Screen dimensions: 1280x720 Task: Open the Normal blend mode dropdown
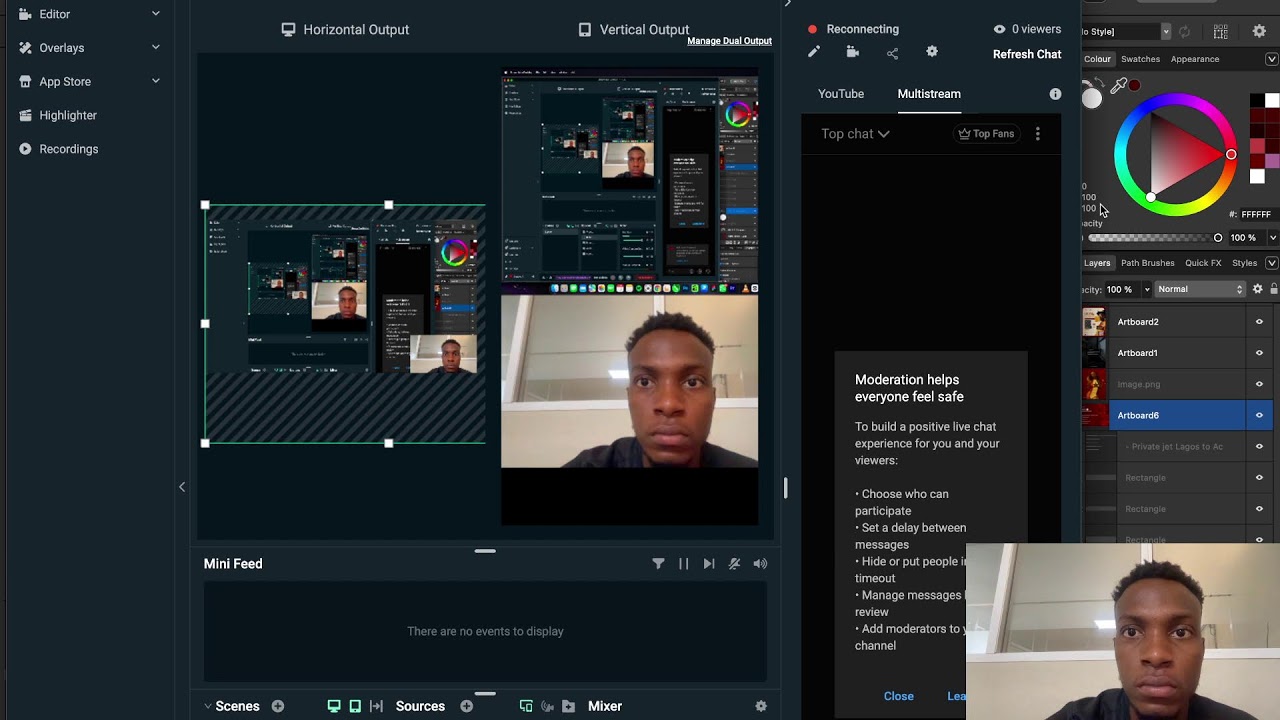pyautogui.click(x=1200, y=289)
